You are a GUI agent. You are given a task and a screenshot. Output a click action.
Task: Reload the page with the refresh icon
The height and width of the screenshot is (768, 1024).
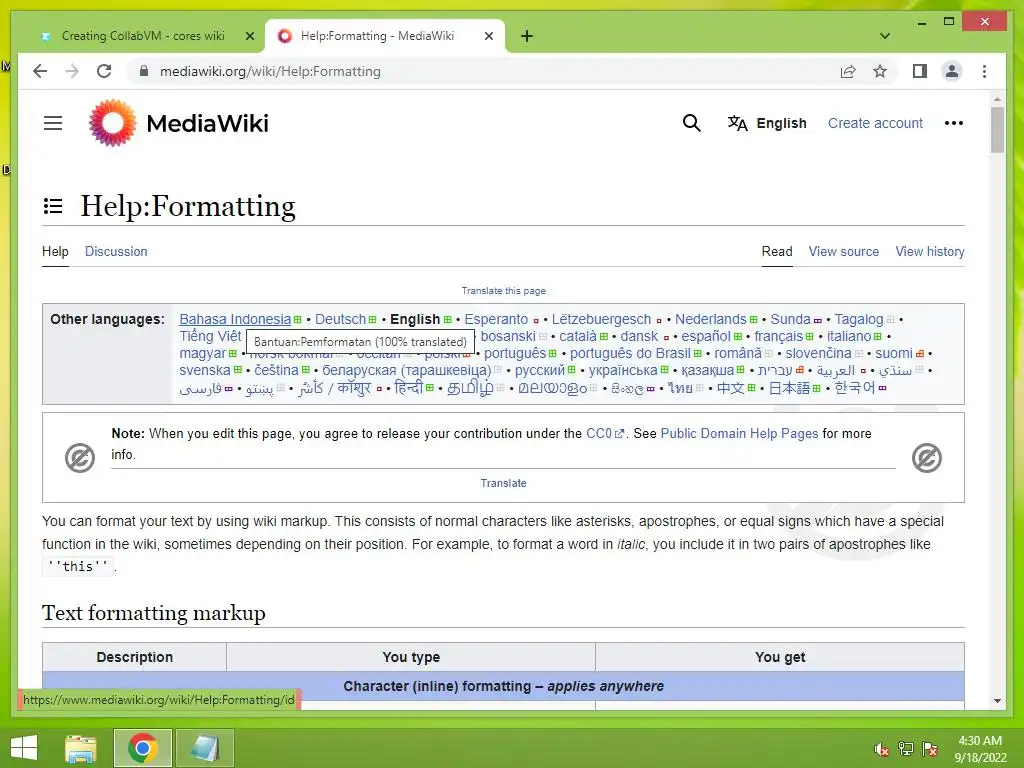[x=104, y=71]
